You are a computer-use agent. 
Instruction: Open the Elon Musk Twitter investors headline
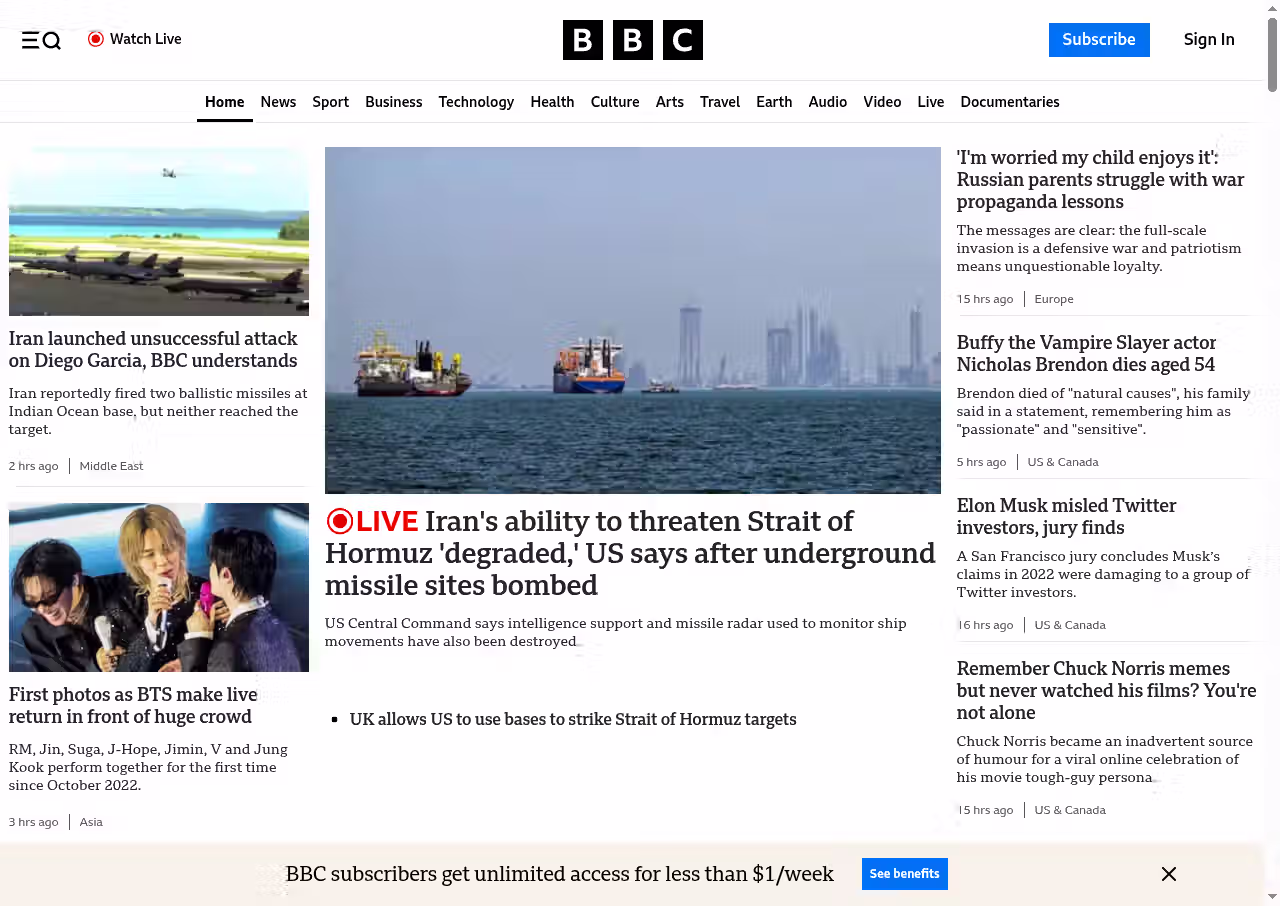pos(1066,516)
